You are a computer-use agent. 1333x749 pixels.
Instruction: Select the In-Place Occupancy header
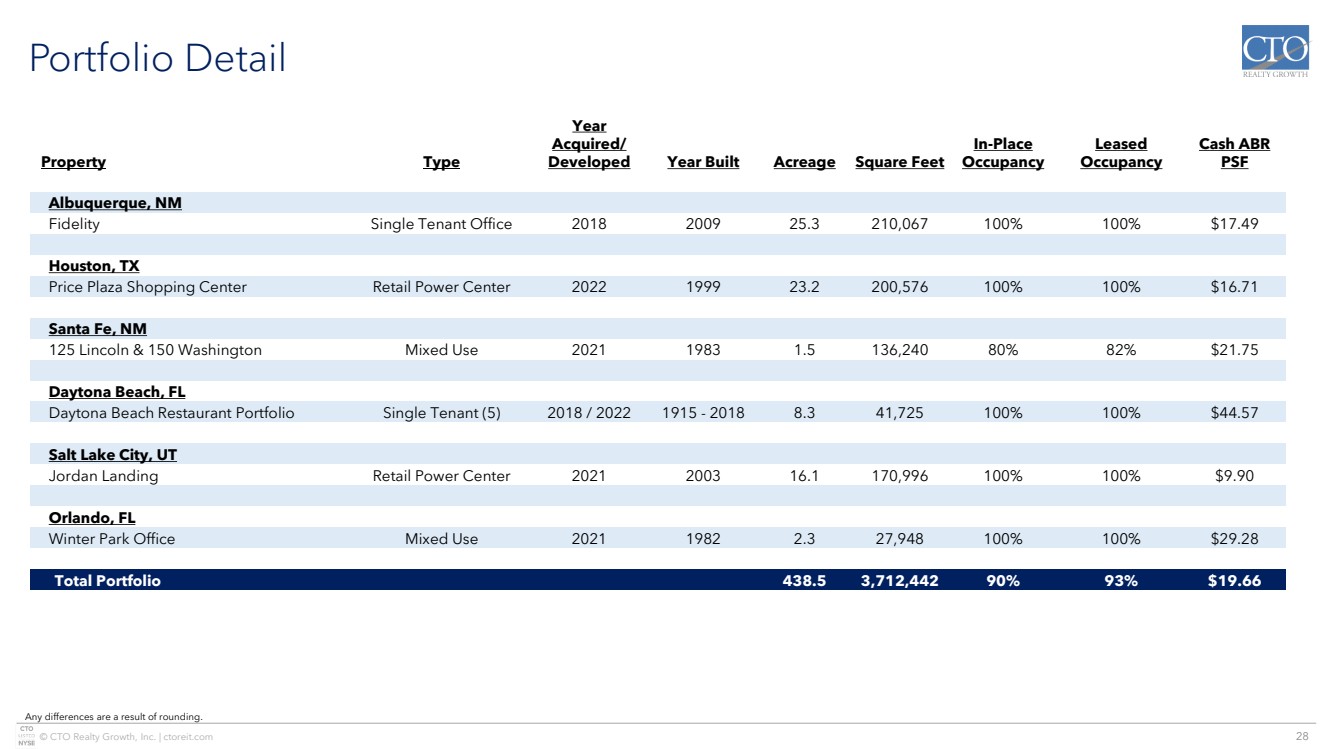(x=1003, y=153)
